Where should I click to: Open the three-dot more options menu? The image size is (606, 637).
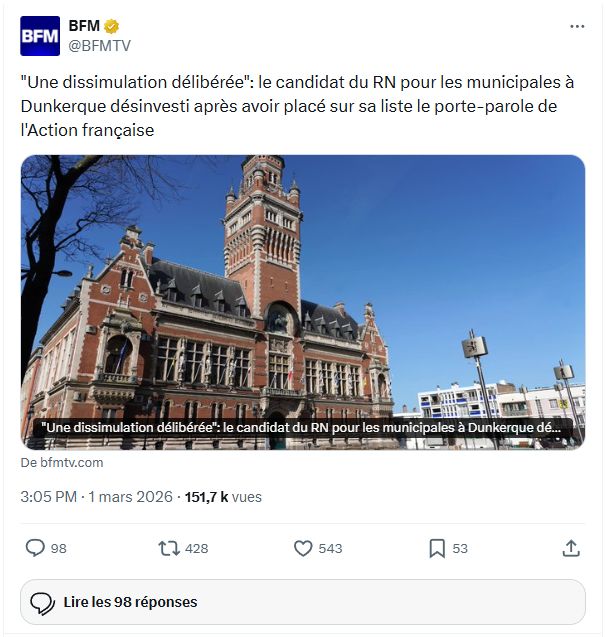coord(577,26)
